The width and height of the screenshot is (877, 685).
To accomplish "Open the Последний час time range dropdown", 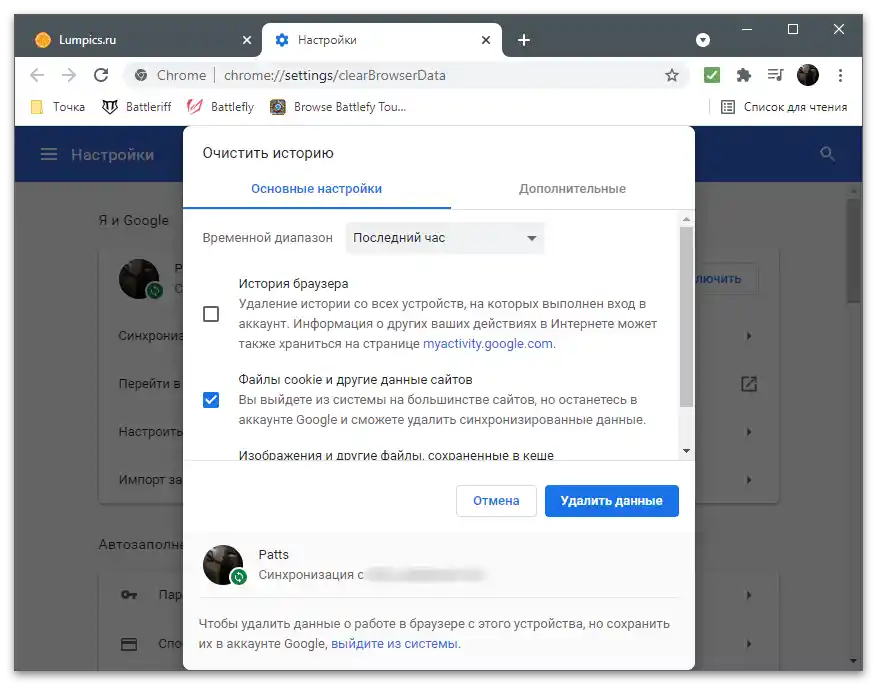I will (445, 238).
